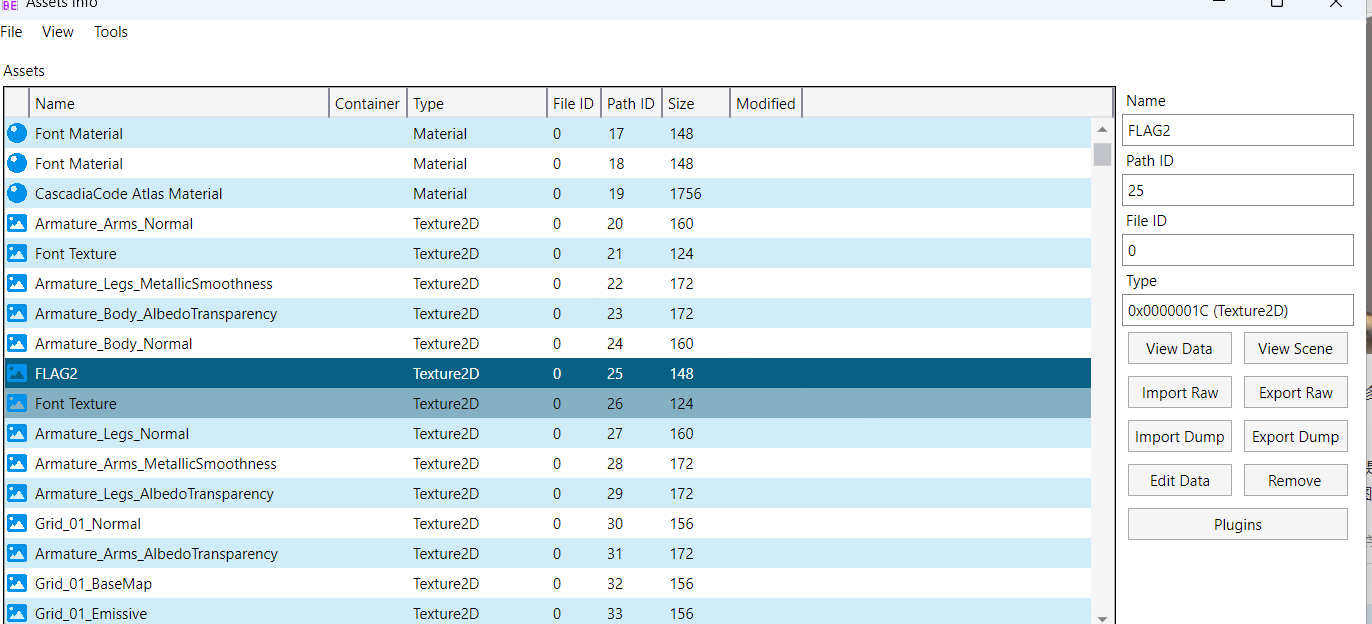Click the Type field showing 0x0000001C (Texture2D)
This screenshot has height=624, width=1372.
(x=1238, y=310)
